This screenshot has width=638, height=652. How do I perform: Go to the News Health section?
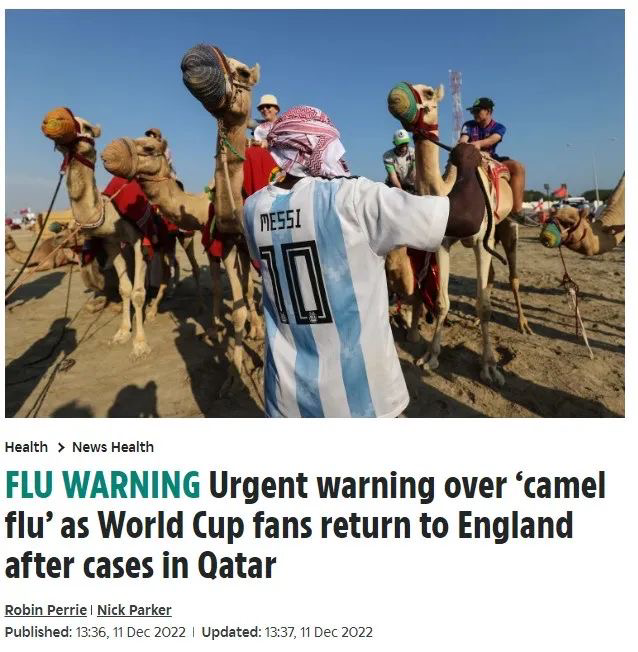click(x=113, y=447)
